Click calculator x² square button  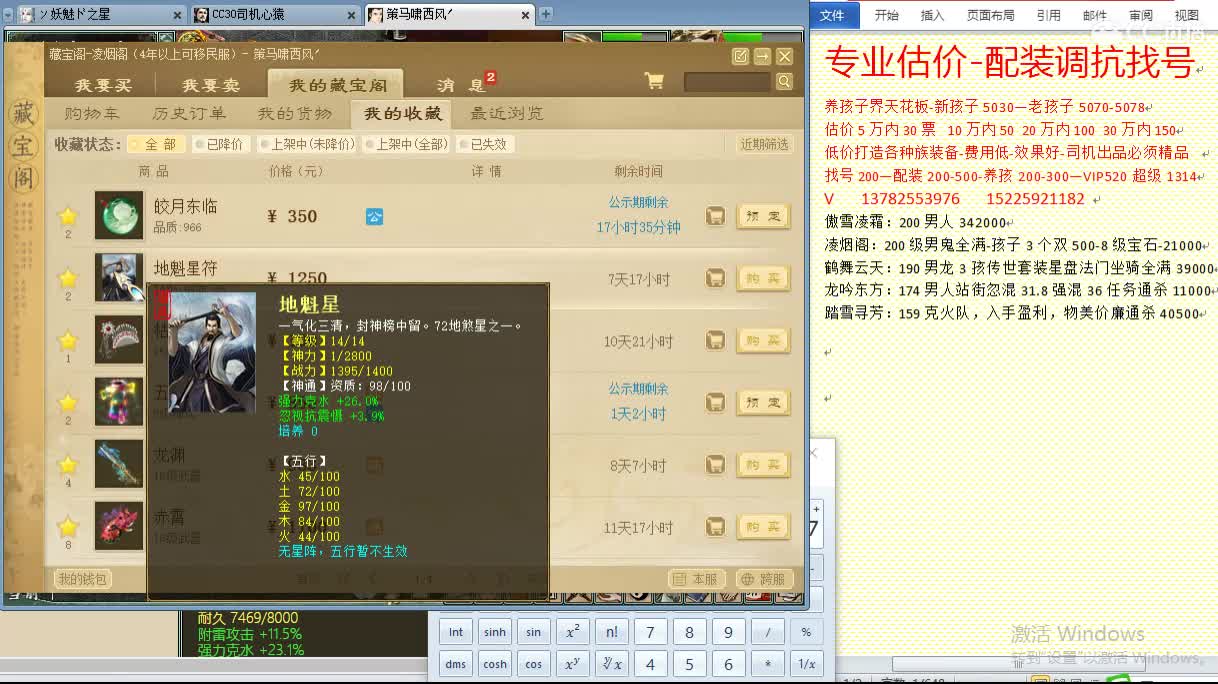(572, 632)
